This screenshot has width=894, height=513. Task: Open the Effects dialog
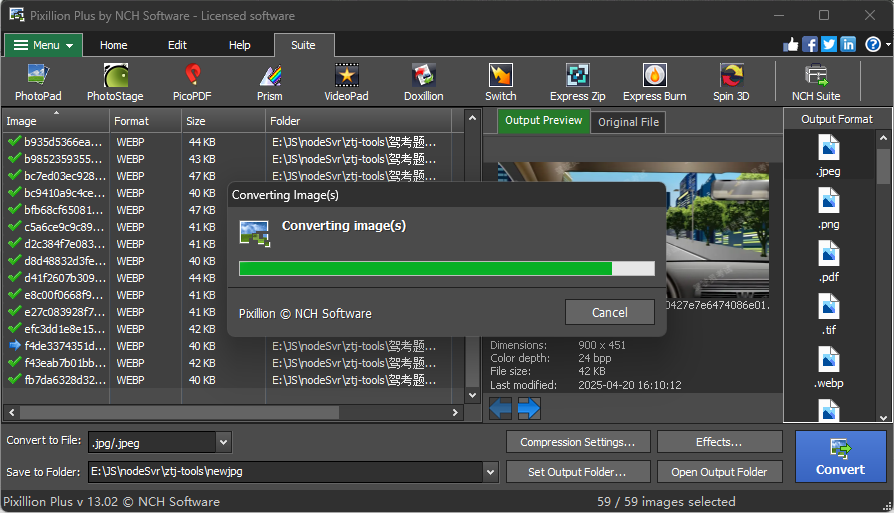click(719, 442)
